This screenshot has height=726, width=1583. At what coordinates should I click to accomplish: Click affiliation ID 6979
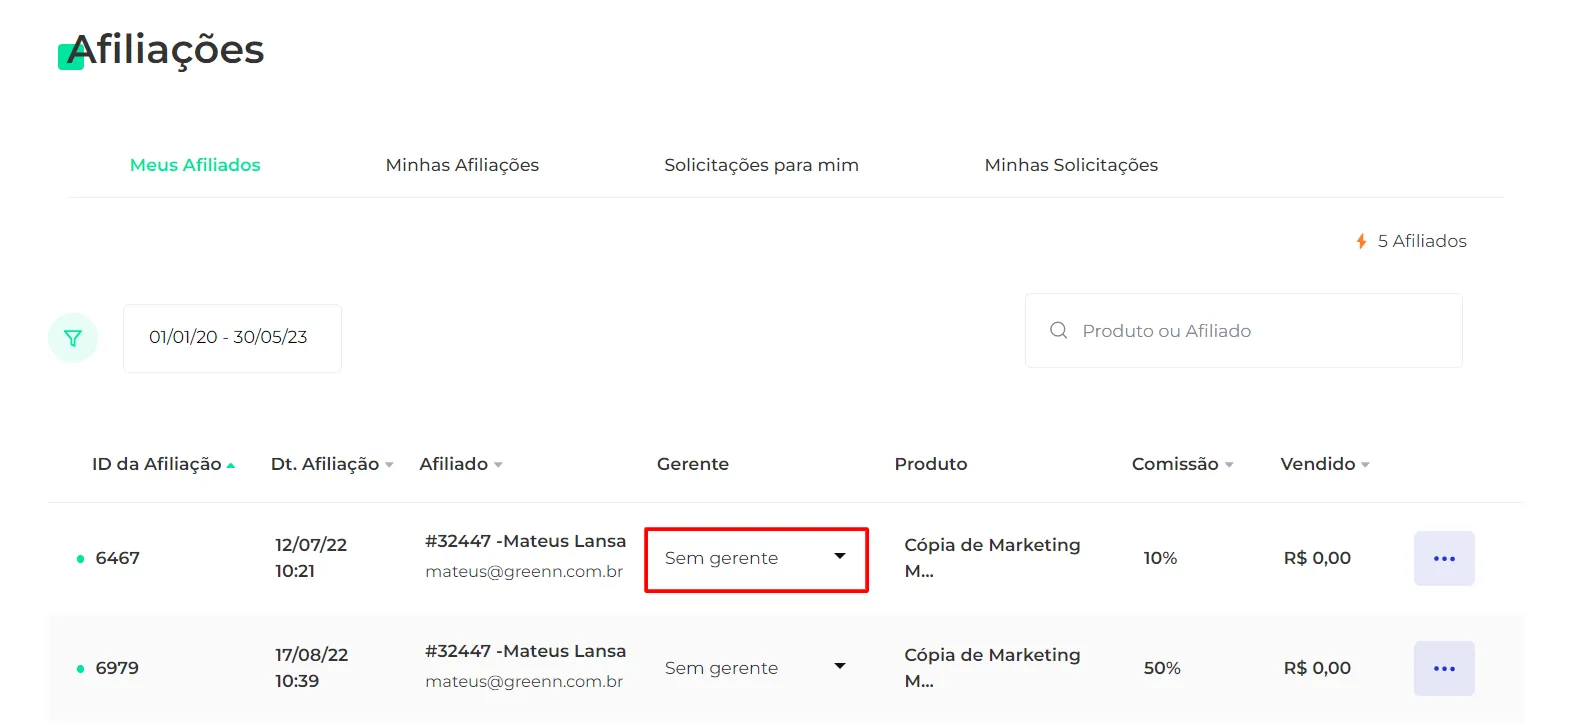coord(117,668)
